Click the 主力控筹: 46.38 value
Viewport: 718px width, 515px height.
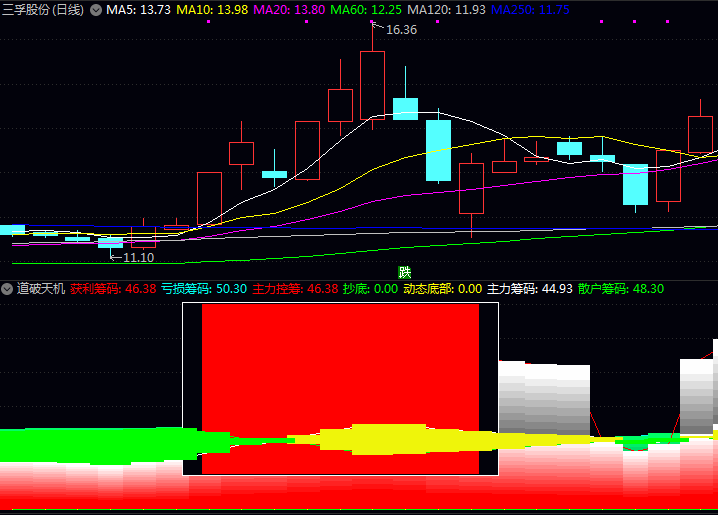coord(295,289)
